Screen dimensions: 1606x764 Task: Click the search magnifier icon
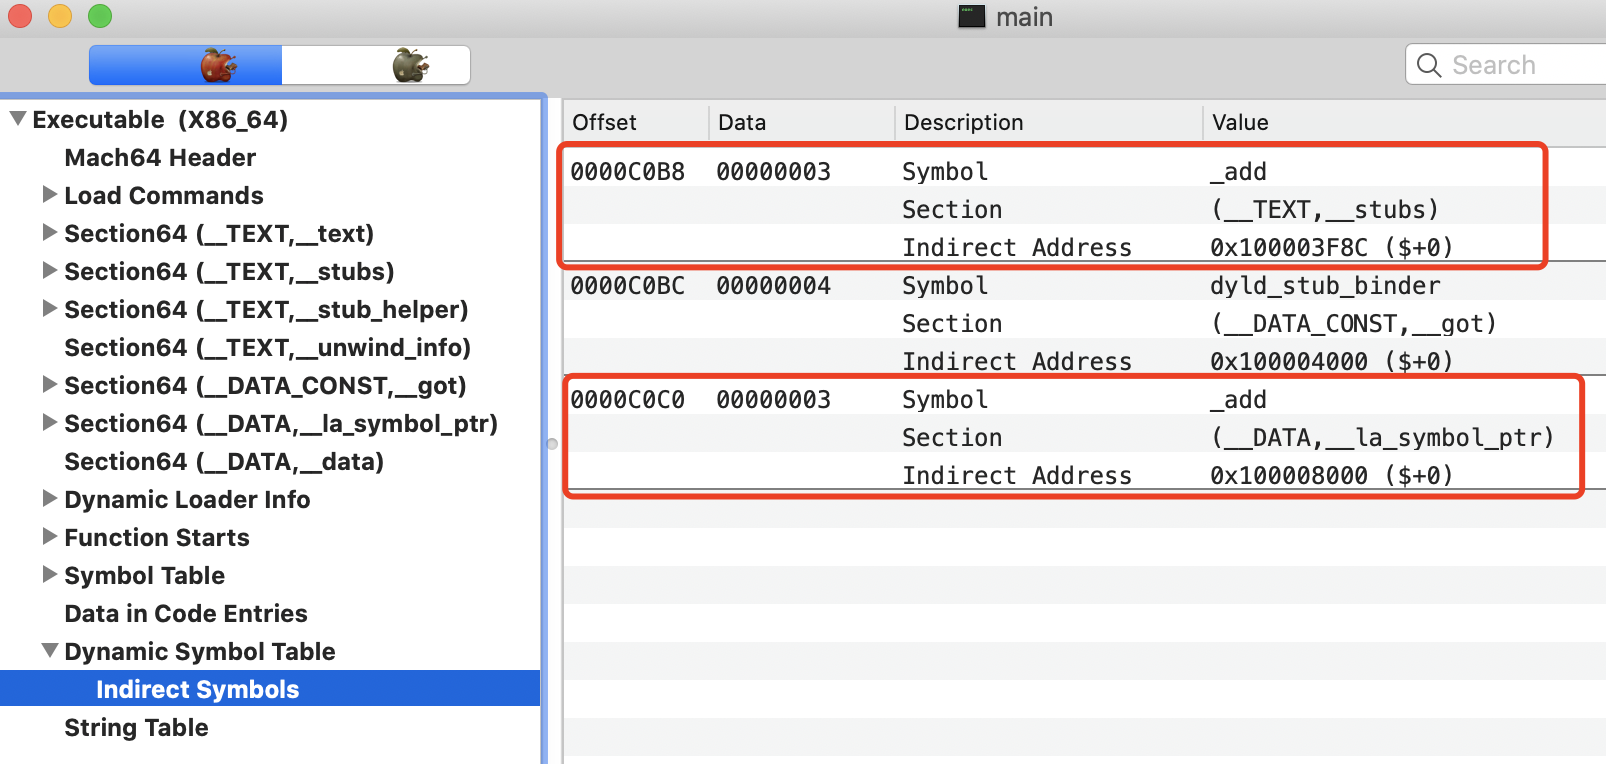(x=1429, y=66)
